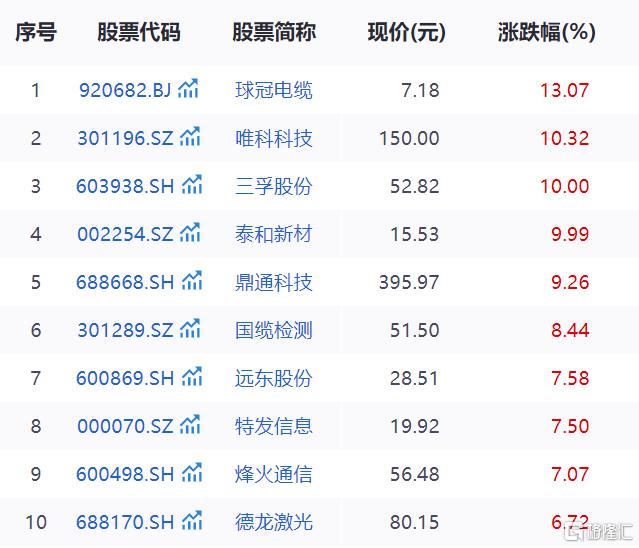Click stock name 烽火通信
Screen dimensions: 639x548
pos(274,474)
